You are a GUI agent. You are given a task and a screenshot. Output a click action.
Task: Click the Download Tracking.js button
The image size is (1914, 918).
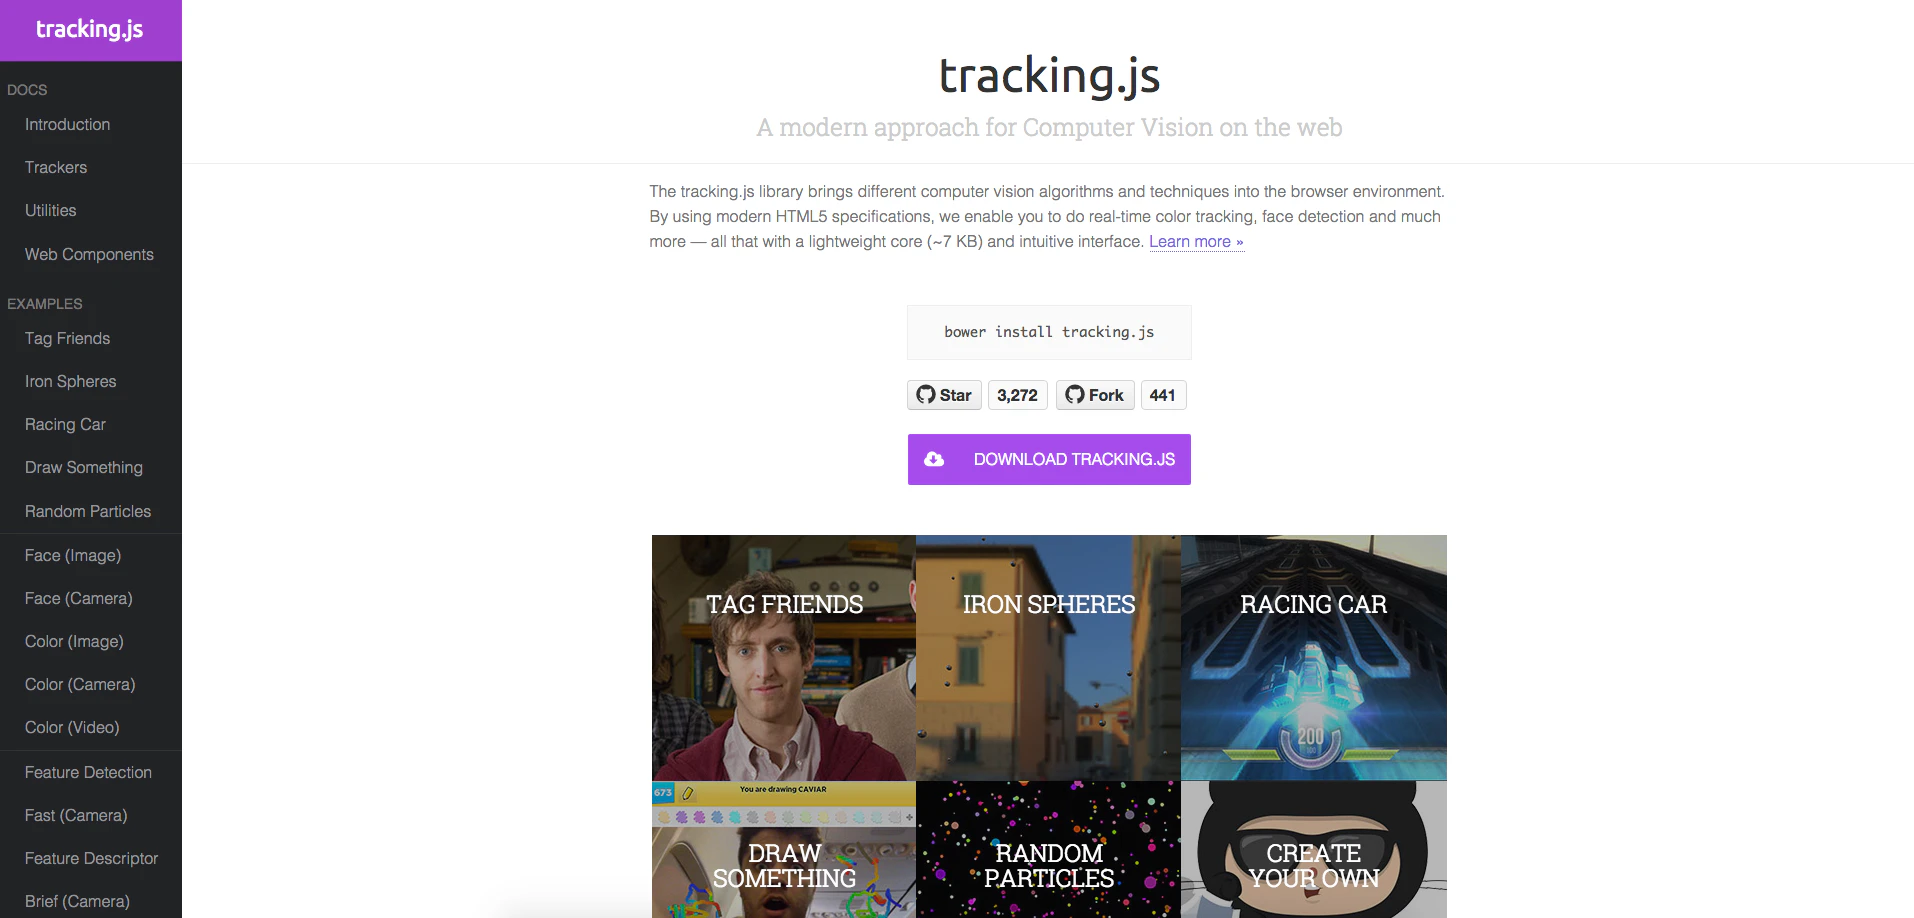(1049, 459)
